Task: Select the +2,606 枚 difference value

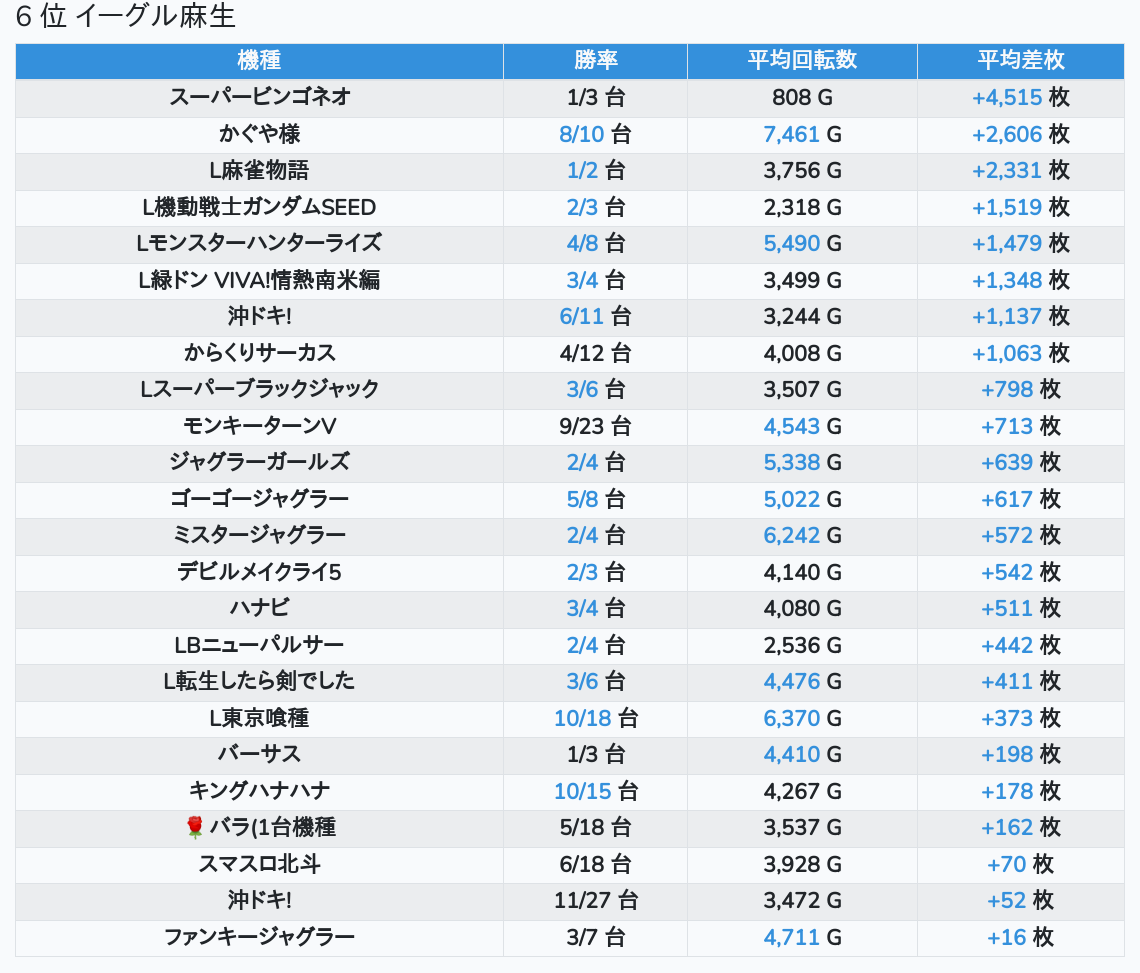Action: click(1021, 134)
